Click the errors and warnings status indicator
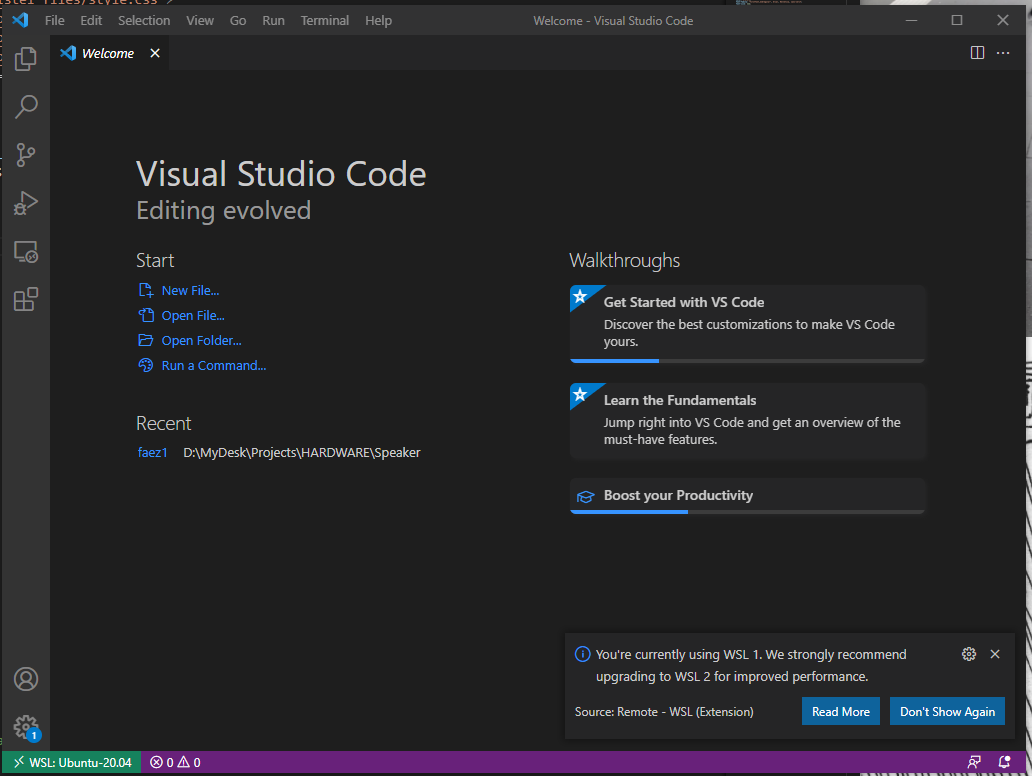 (x=175, y=763)
